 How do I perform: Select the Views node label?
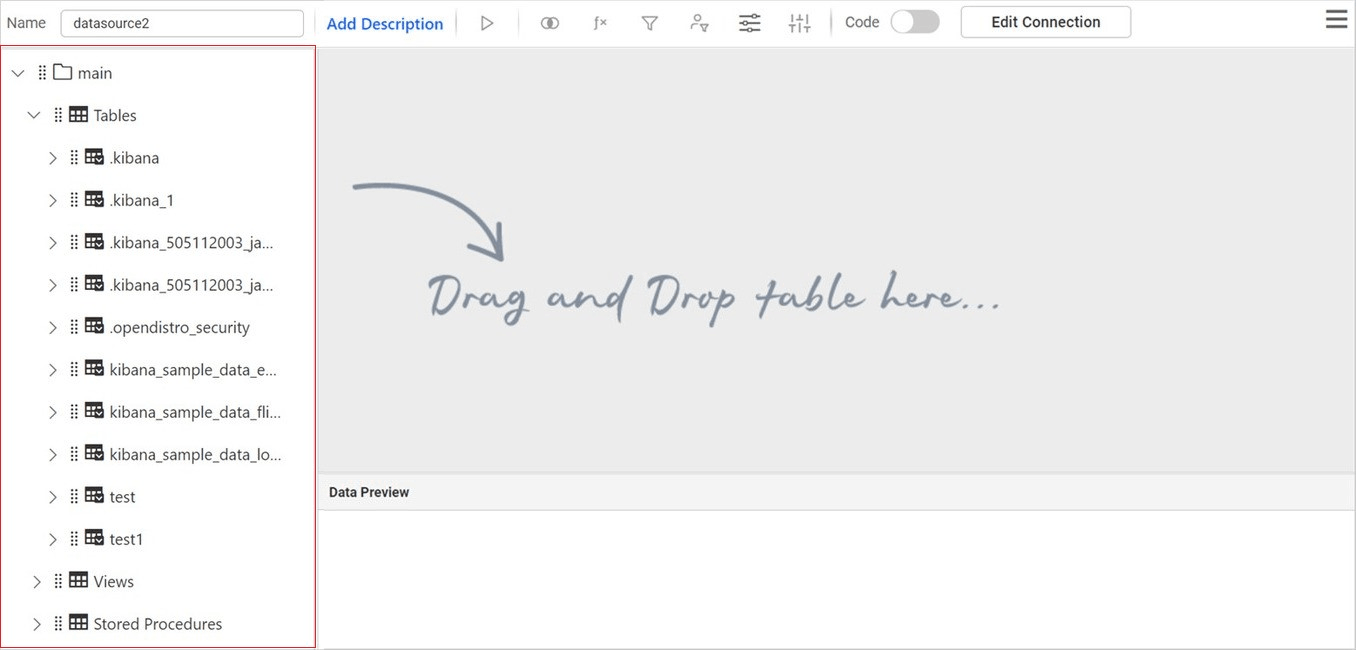(114, 581)
